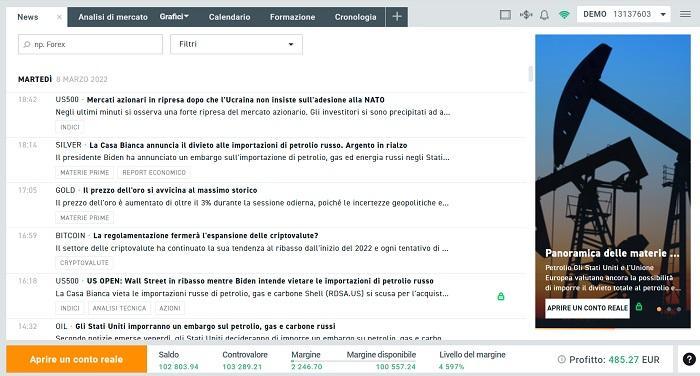
Task: Open US OPEN Wall Street in ribasso article
Action: 260,281
